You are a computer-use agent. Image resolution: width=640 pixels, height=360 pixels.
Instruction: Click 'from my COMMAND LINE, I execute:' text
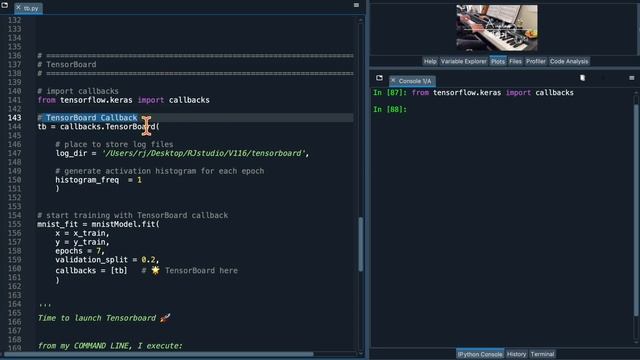click(110, 346)
